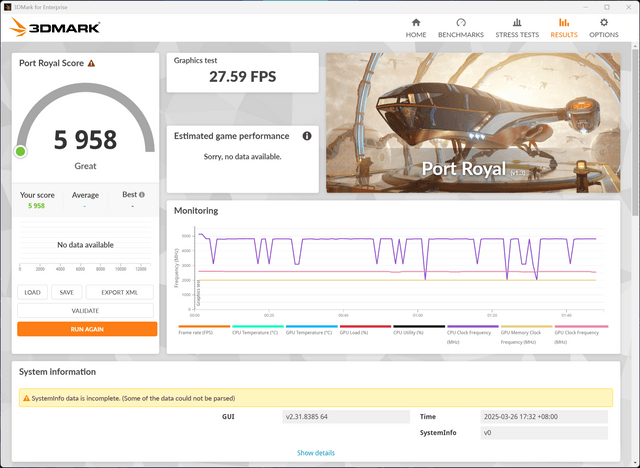Maximize the 3DMark window
Viewport: 640px width, 468px height.
click(x=607, y=7)
